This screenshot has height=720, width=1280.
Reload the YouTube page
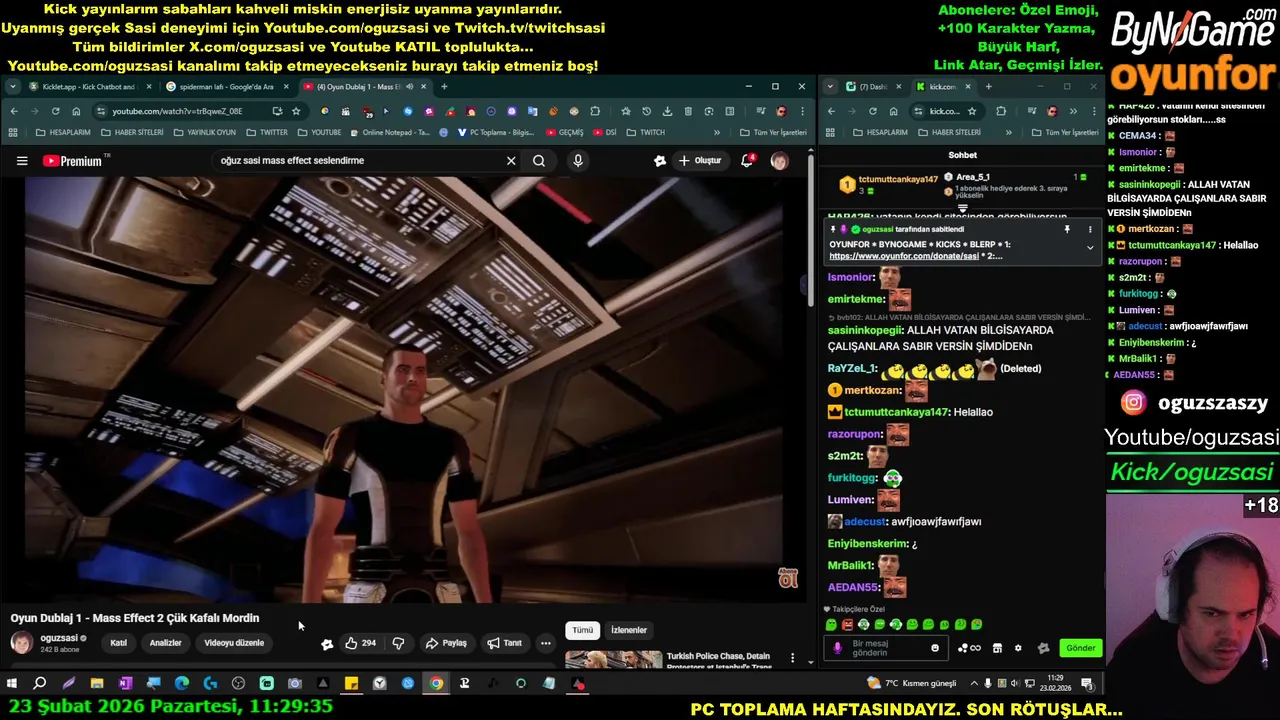[55, 111]
